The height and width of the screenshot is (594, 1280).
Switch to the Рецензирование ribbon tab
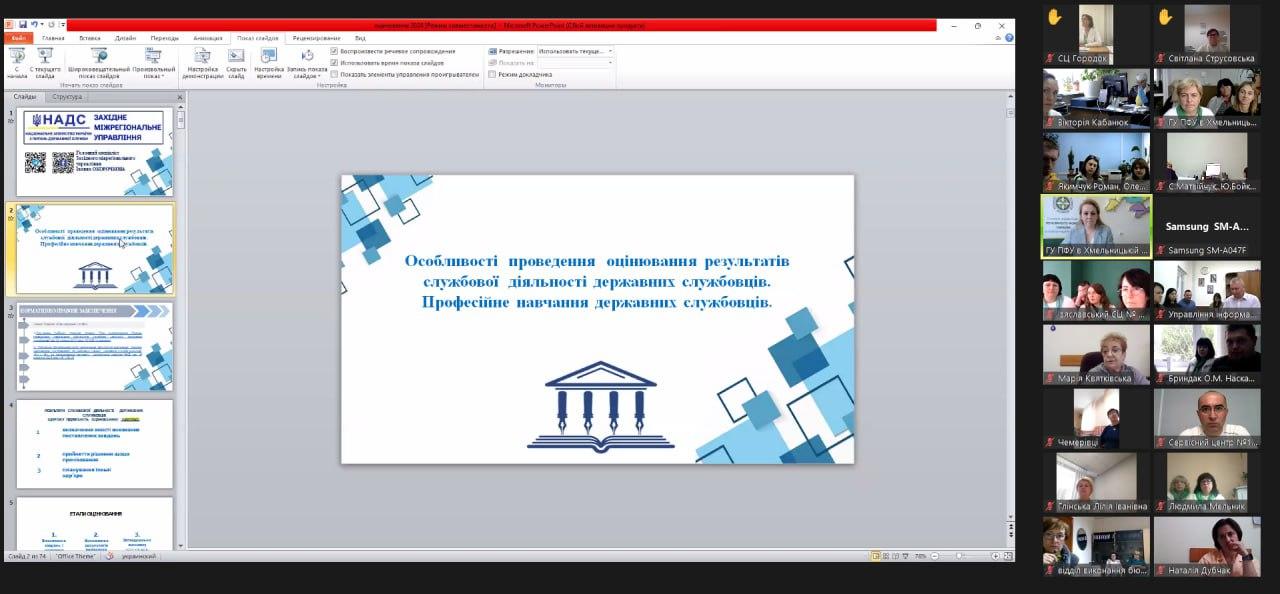317,38
